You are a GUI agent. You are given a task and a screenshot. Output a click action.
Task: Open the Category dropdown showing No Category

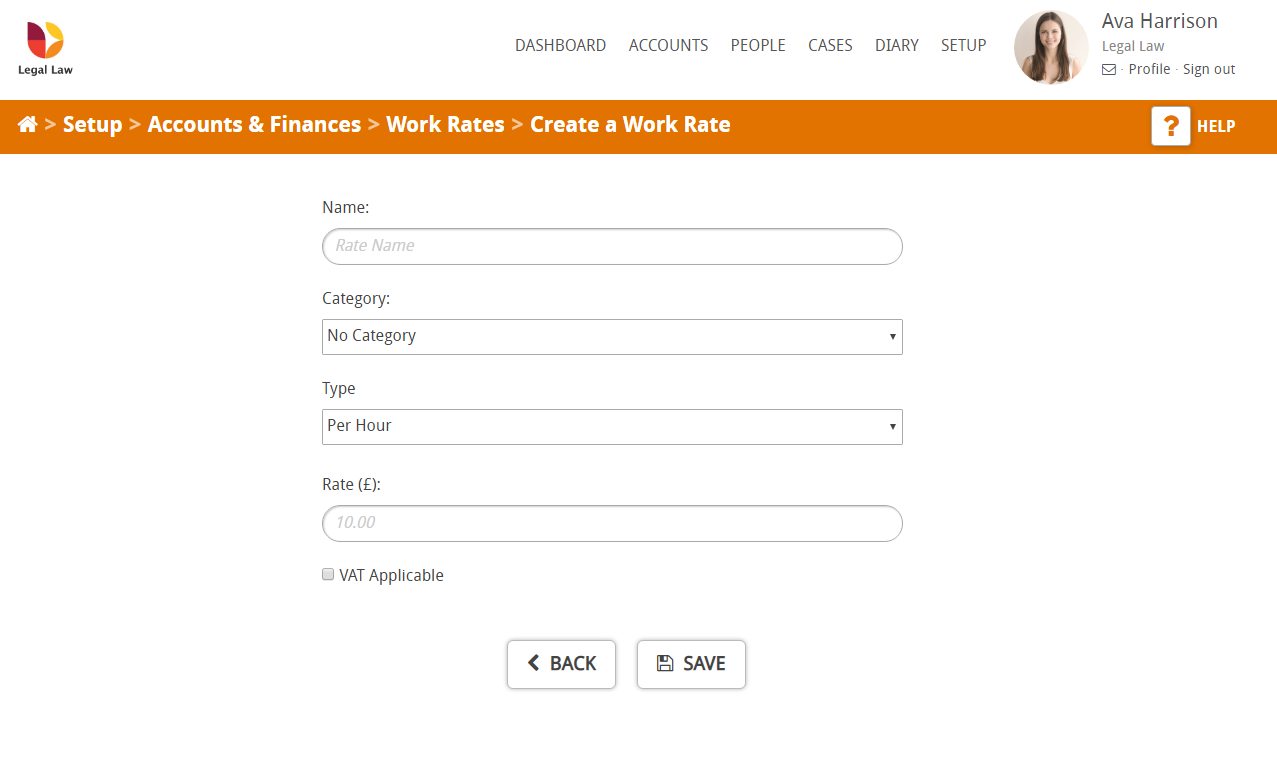pyautogui.click(x=611, y=336)
